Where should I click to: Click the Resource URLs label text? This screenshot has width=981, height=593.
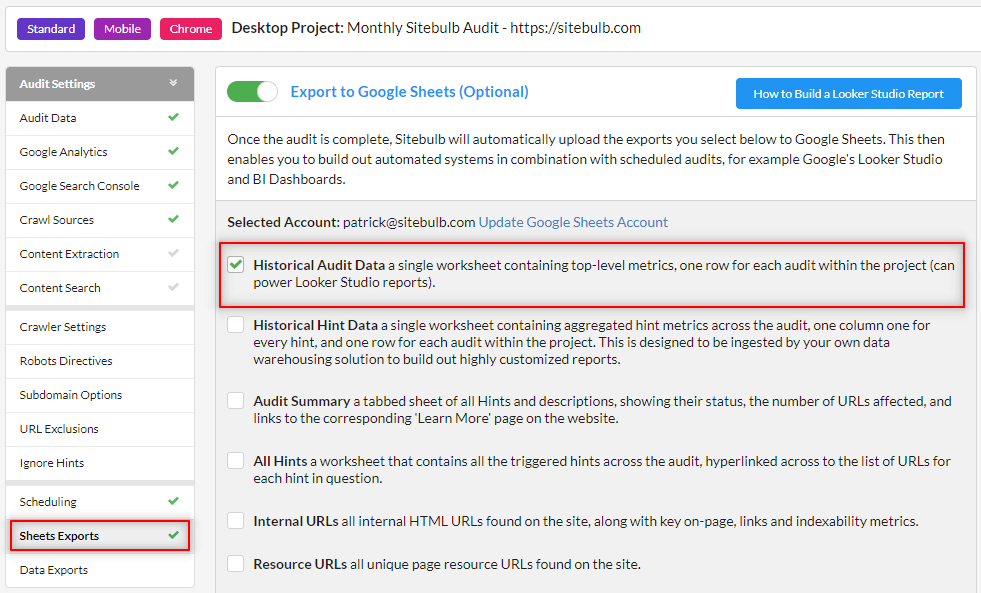[x=300, y=564]
